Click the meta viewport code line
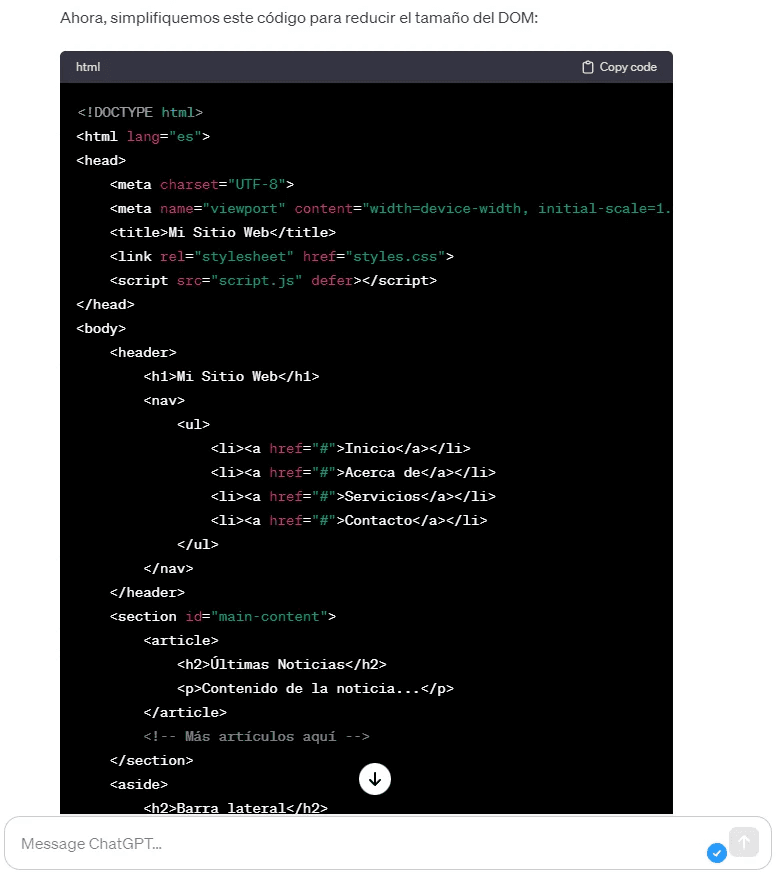779x878 pixels. coord(390,208)
